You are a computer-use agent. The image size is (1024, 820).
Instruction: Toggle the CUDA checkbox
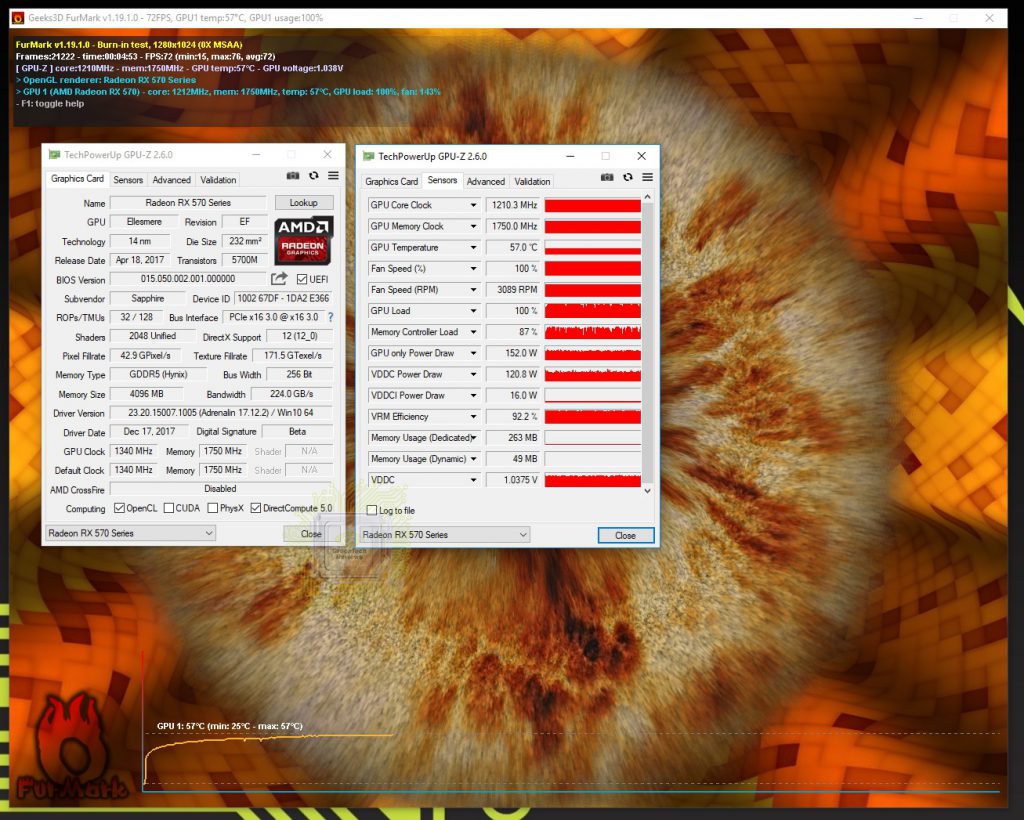coord(169,508)
